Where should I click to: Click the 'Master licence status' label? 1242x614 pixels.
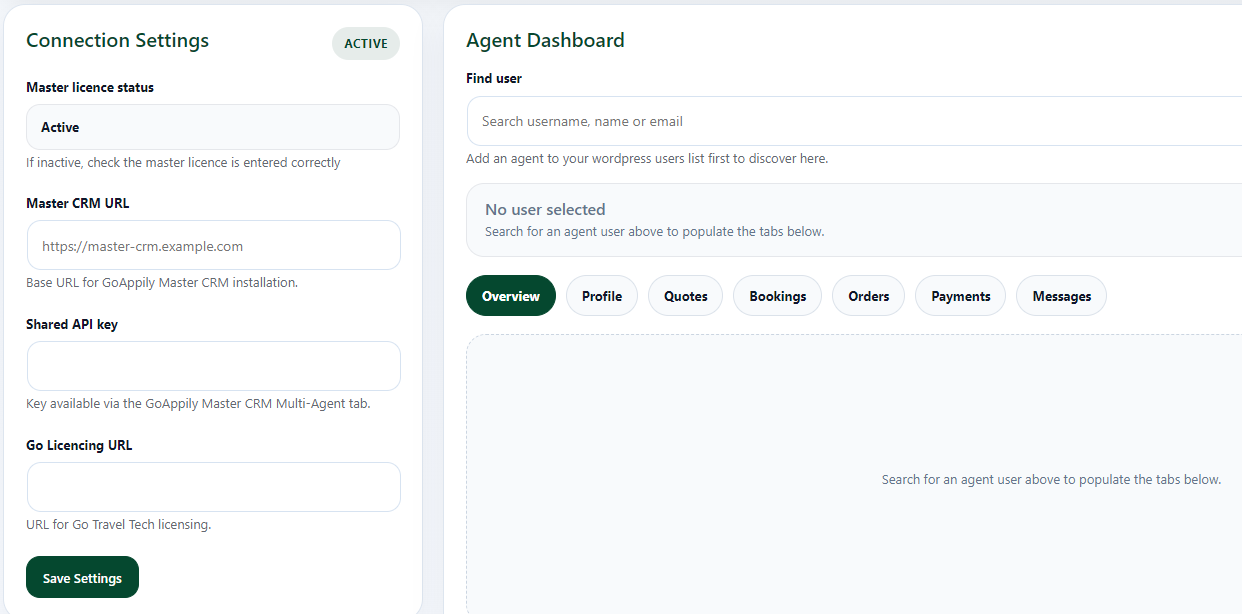[90, 87]
